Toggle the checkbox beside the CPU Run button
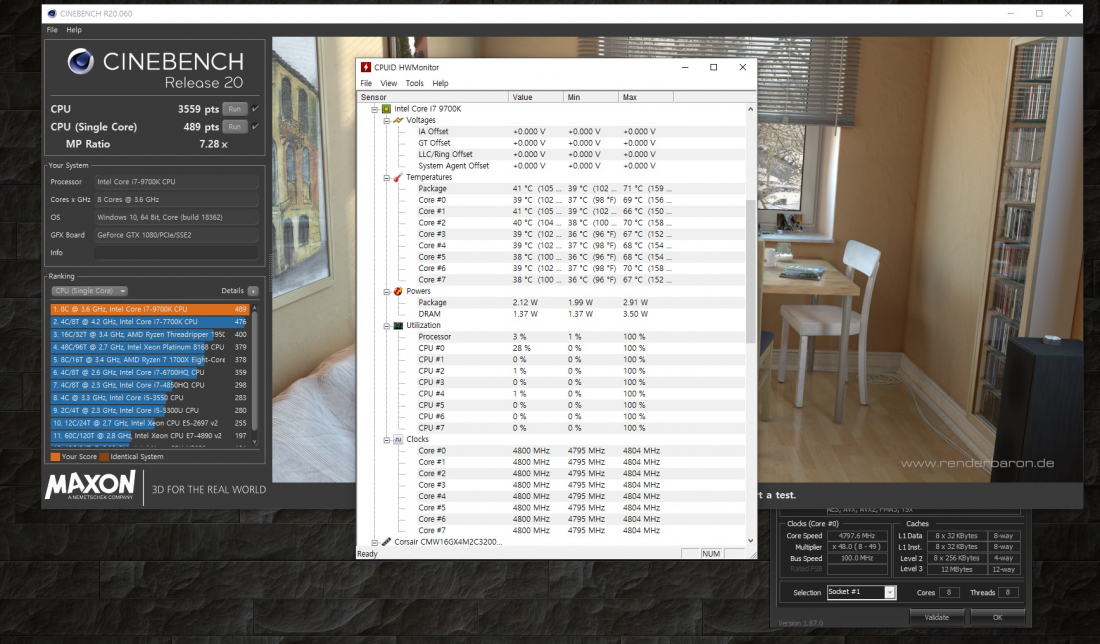Image resolution: width=1100 pixels, height=644 pixels. click(255, 108)
